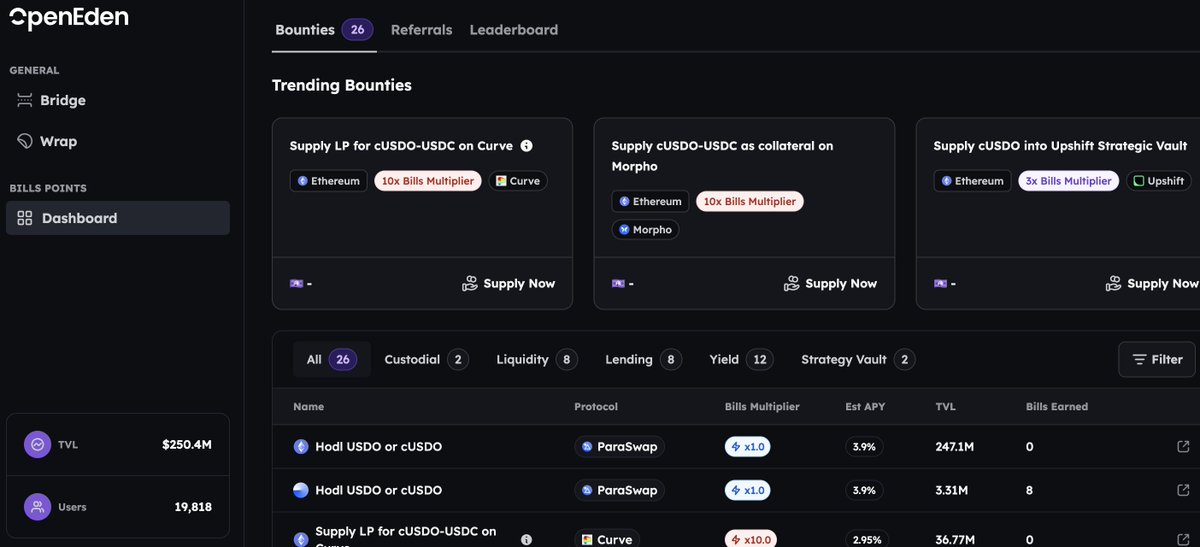Click the 2.95% APY value

tap(868, 539)
